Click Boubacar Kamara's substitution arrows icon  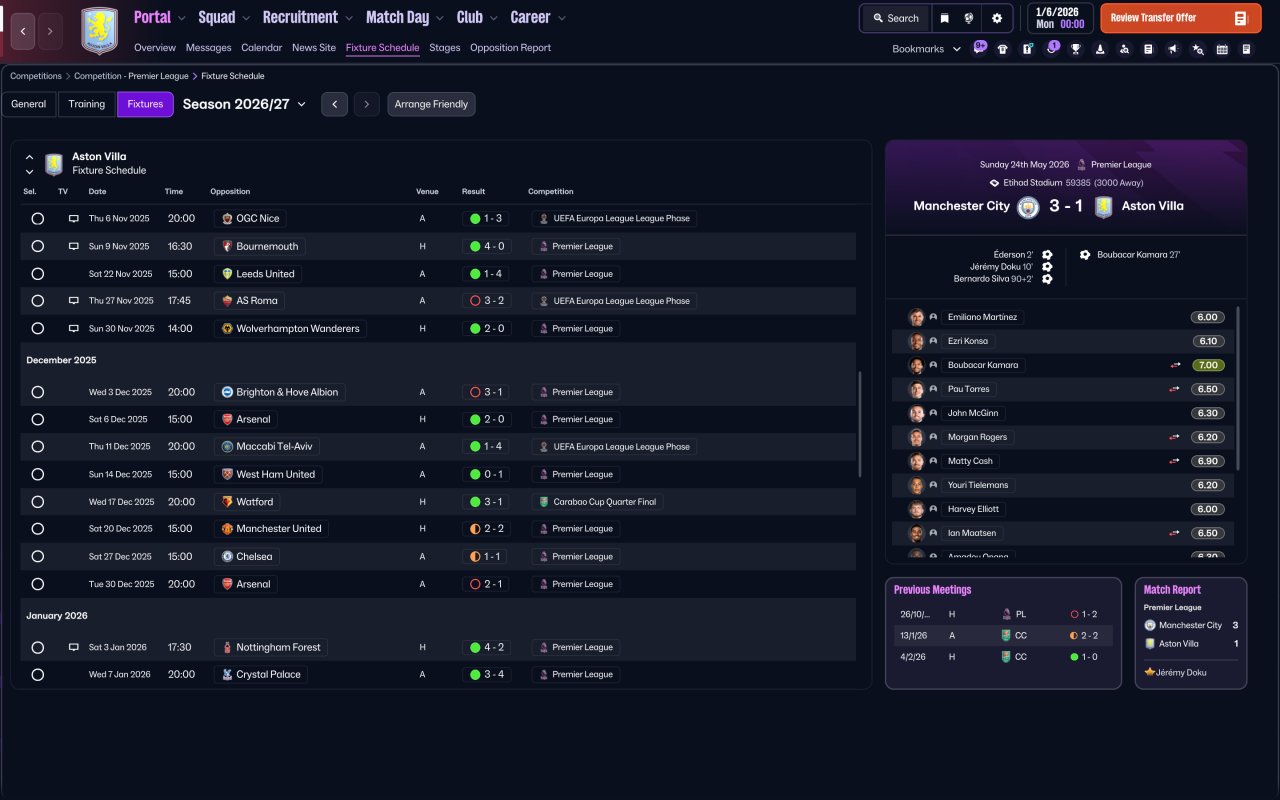pyautogui.click(x=1176, y=365)
